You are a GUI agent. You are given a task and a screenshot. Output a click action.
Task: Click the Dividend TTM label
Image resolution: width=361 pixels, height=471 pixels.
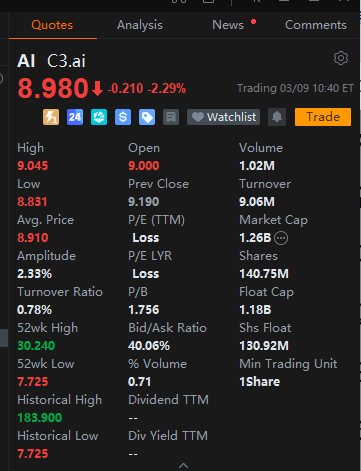click(168, 400)
